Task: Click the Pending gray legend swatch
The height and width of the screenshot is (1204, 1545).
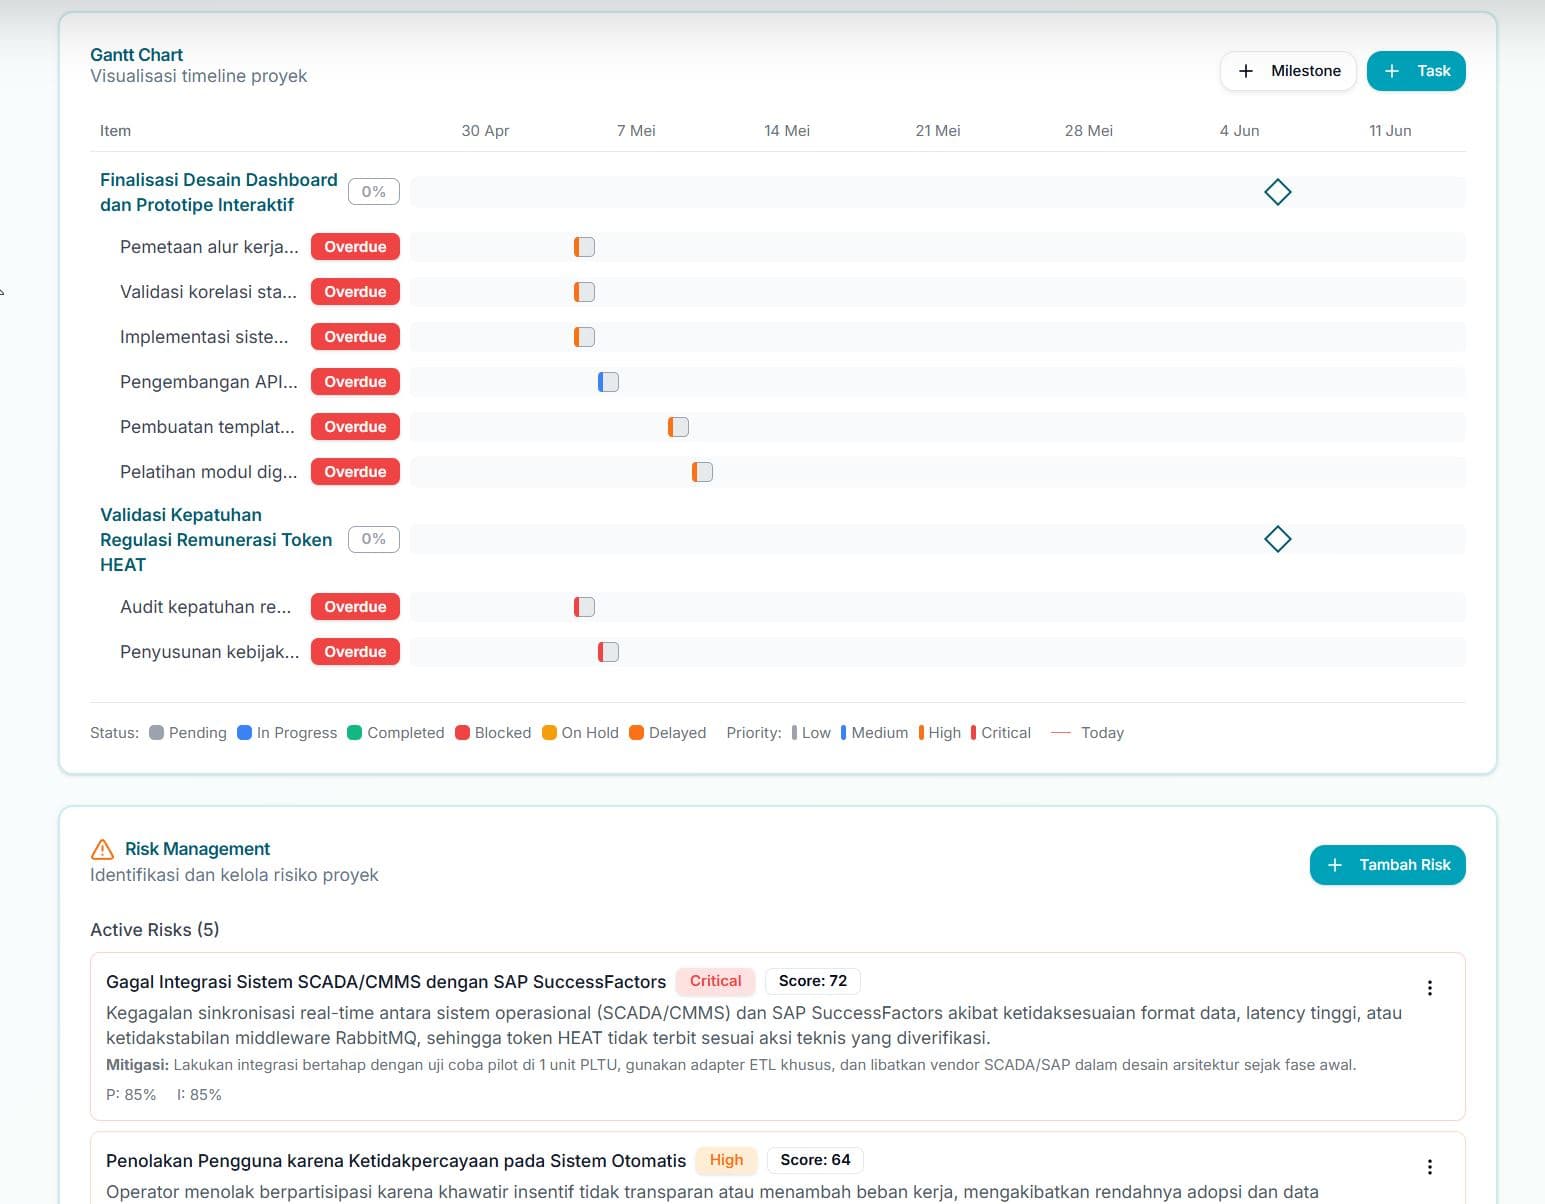Action: tap(156, 733)
